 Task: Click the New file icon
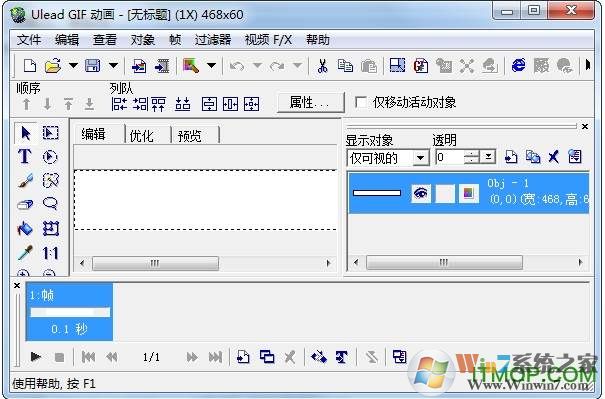click(x=30, y=66)
